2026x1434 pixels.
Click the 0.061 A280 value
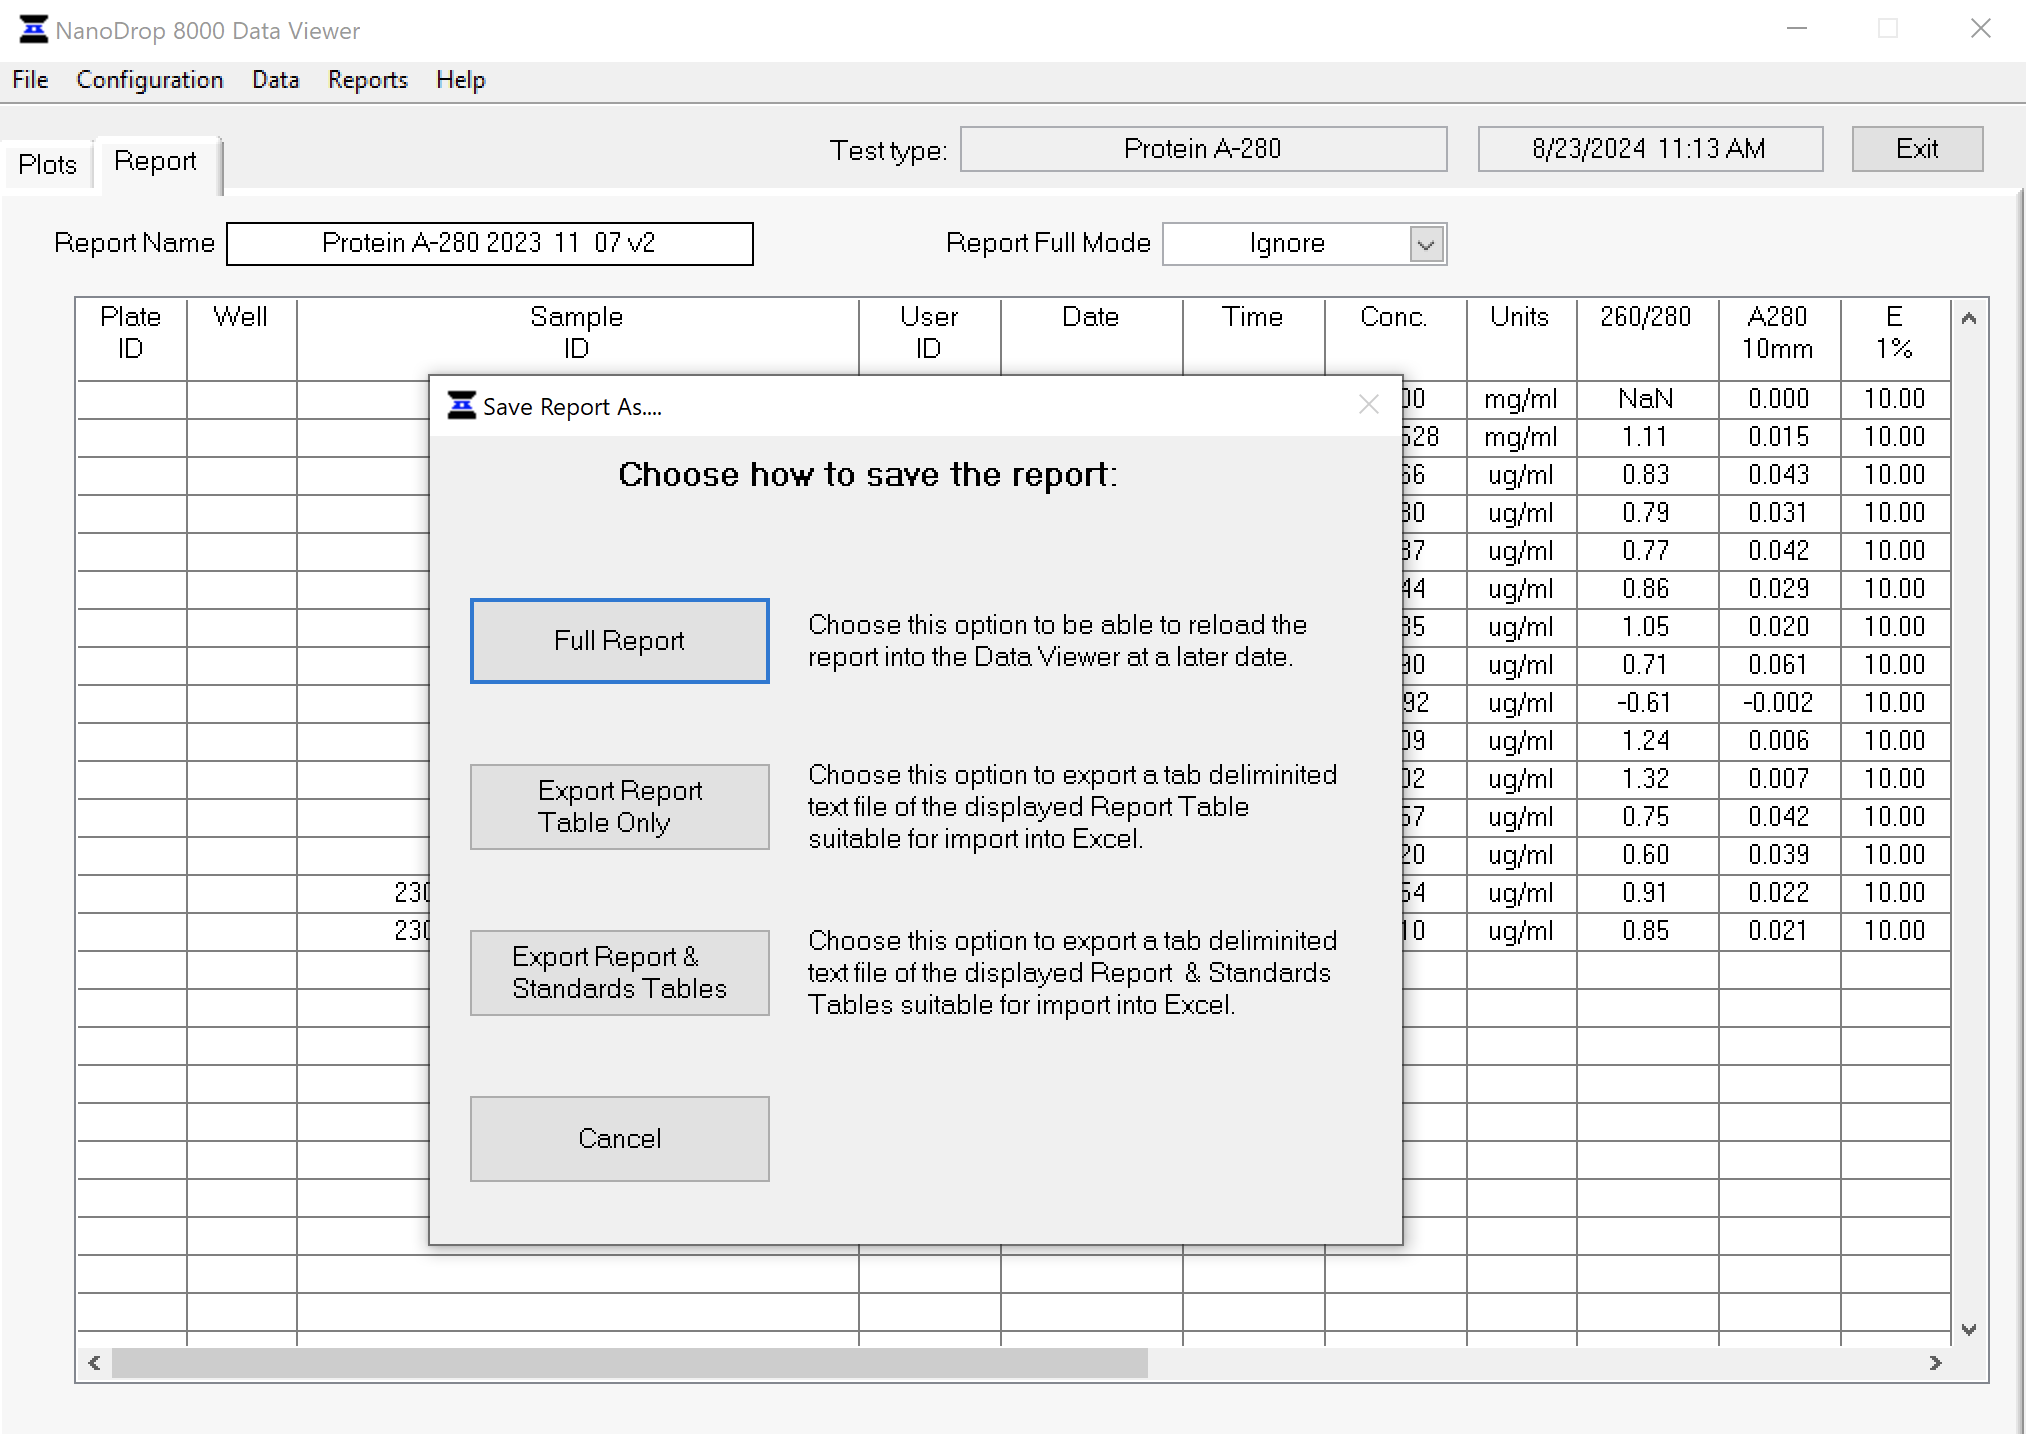(1778, 665)
